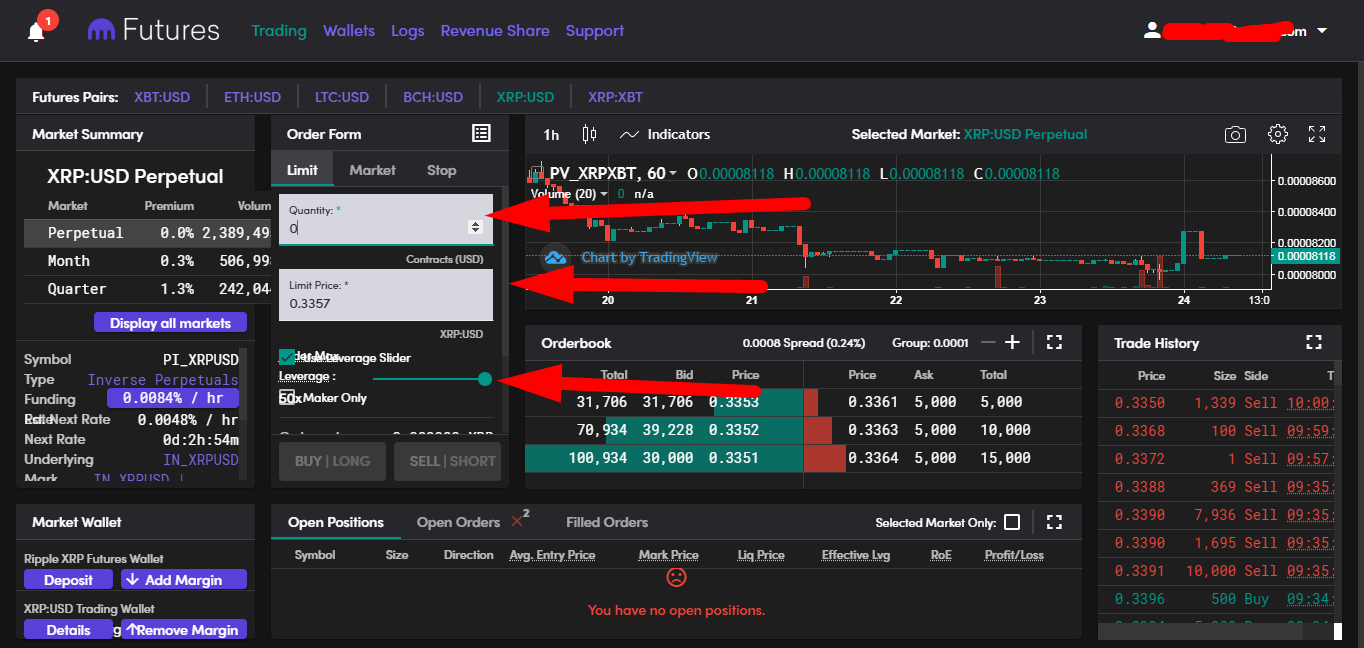Click the BUY | LONG button

pos(333,461)
